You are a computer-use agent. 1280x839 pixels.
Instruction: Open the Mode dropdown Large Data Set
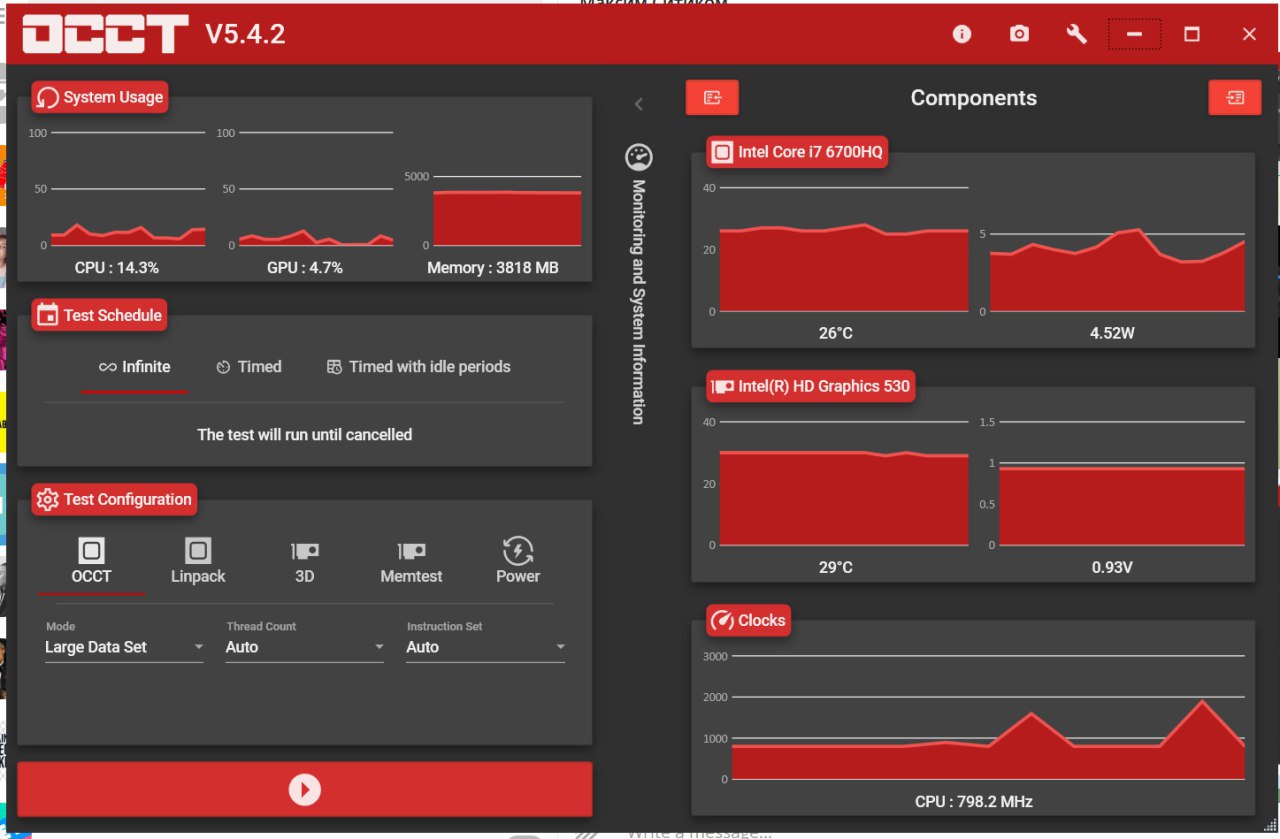pos(124,647)
